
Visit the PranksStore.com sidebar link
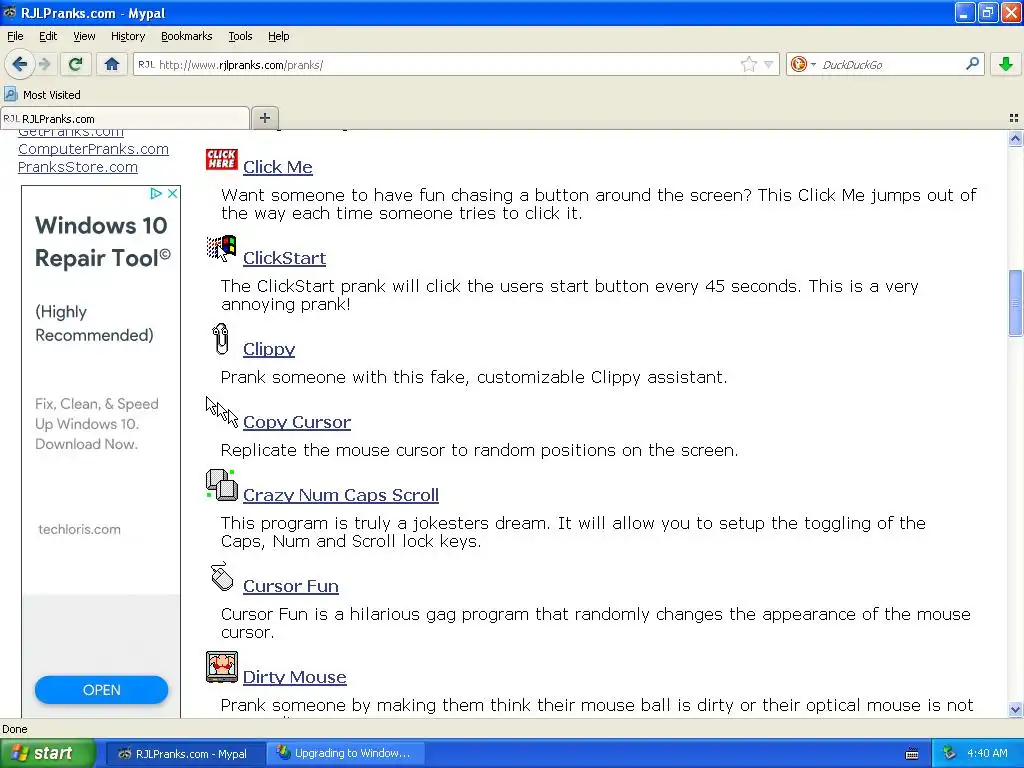(x=78, y=167)
